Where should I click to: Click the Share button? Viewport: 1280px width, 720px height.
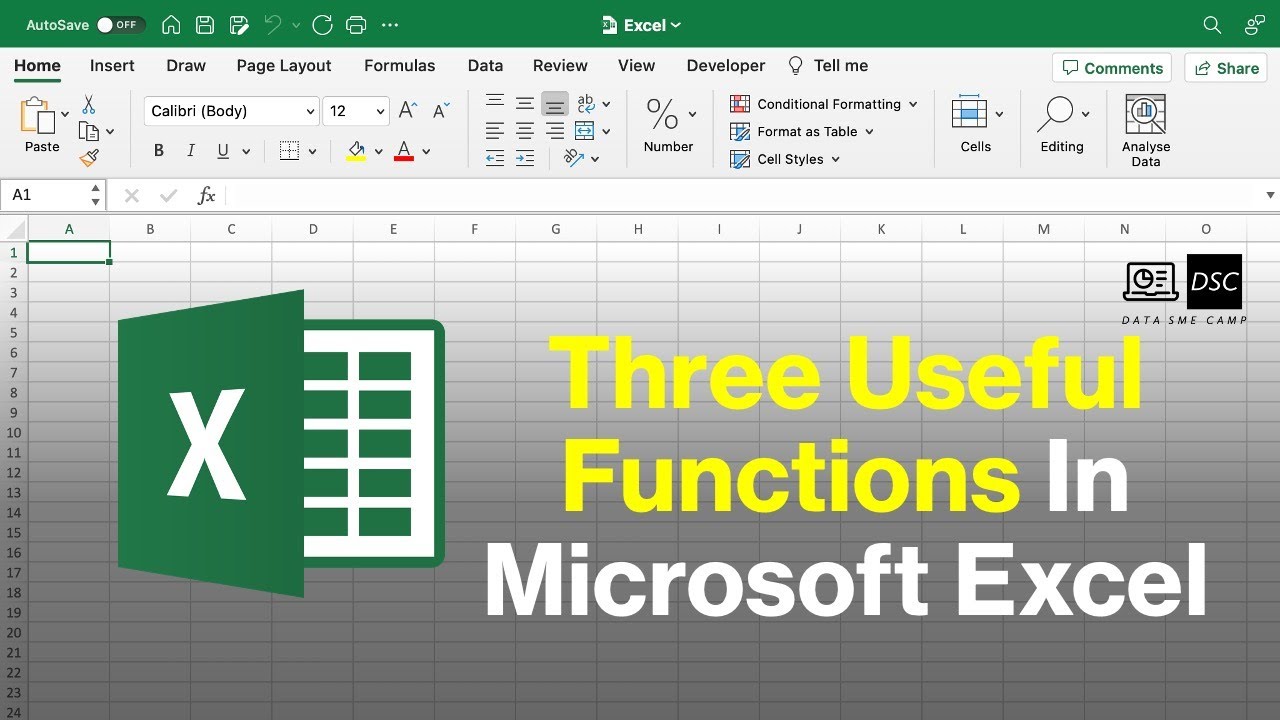[x=1226, y=68]
